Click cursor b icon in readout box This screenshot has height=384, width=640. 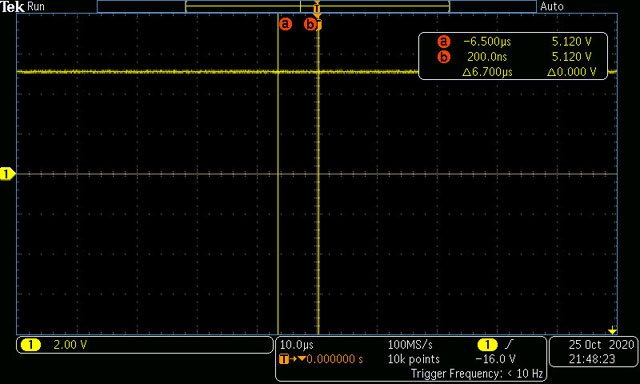444,57
